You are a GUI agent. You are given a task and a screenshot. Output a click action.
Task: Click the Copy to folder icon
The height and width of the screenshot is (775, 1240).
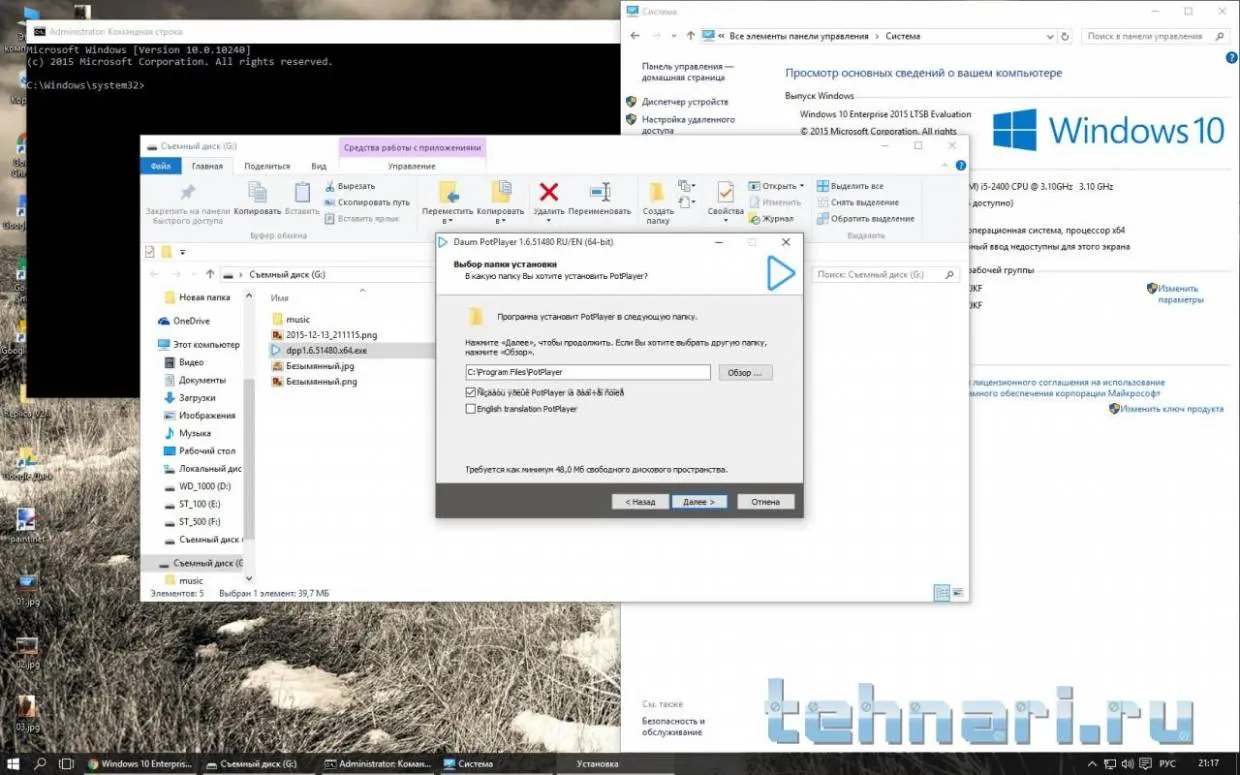point(500,192)
